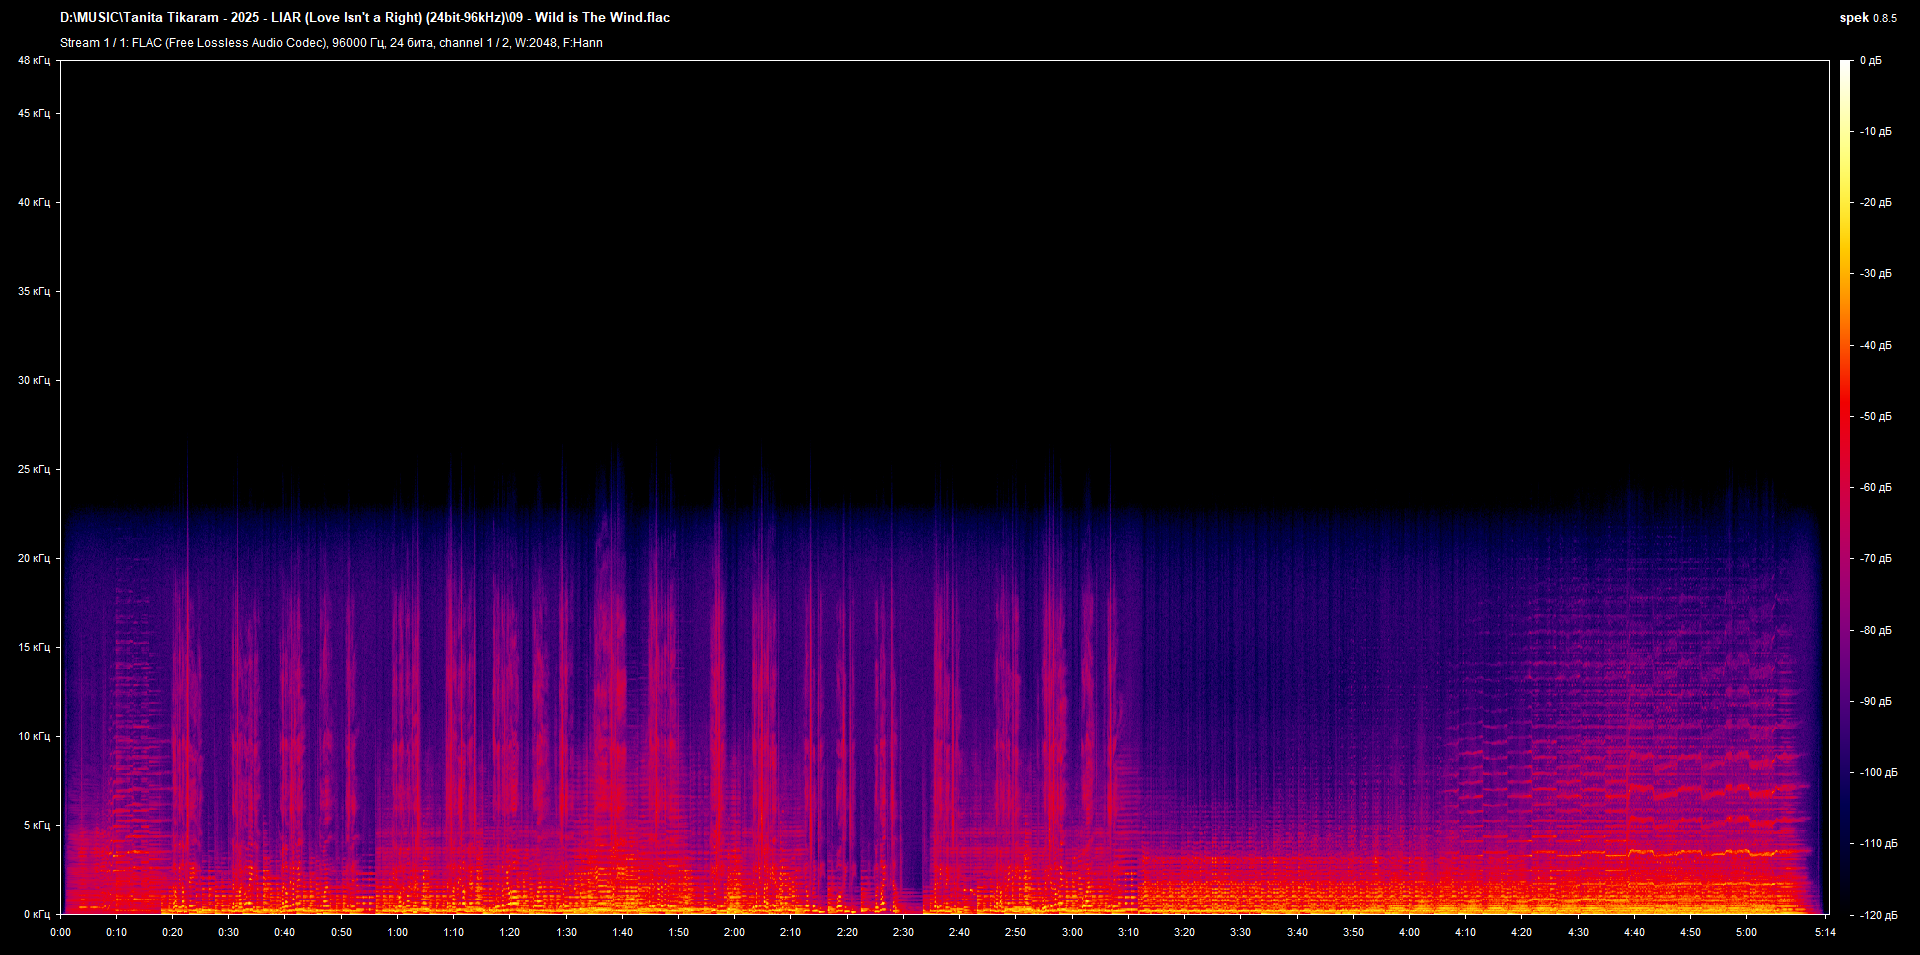
Task: Click the 20 кГц frequency axis label
Action: 33,558
